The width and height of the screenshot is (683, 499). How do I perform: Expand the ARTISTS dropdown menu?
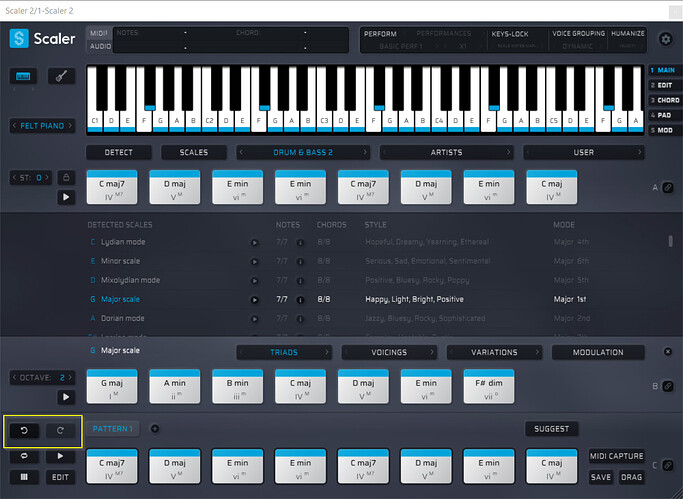[x=447, y=153]
